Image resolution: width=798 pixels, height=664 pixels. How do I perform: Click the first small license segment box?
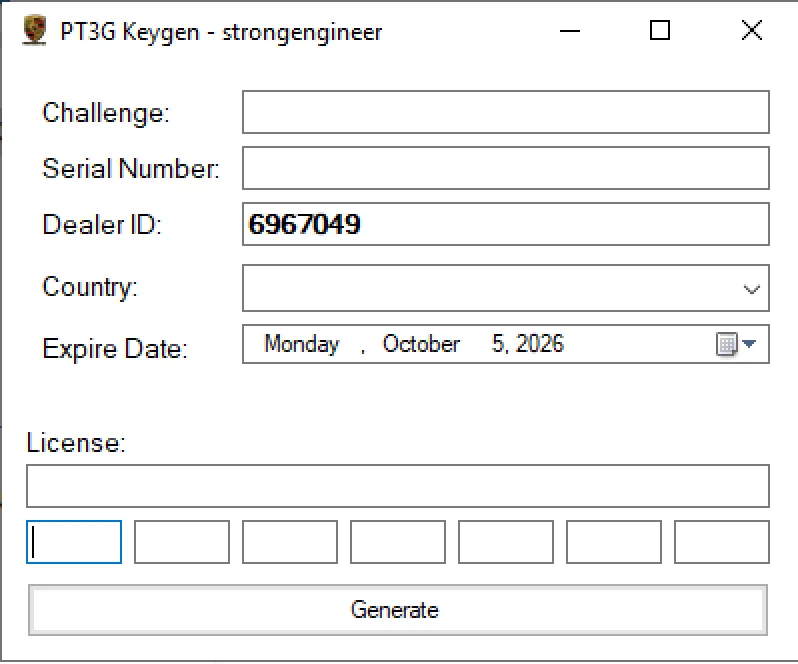point(74,542)
